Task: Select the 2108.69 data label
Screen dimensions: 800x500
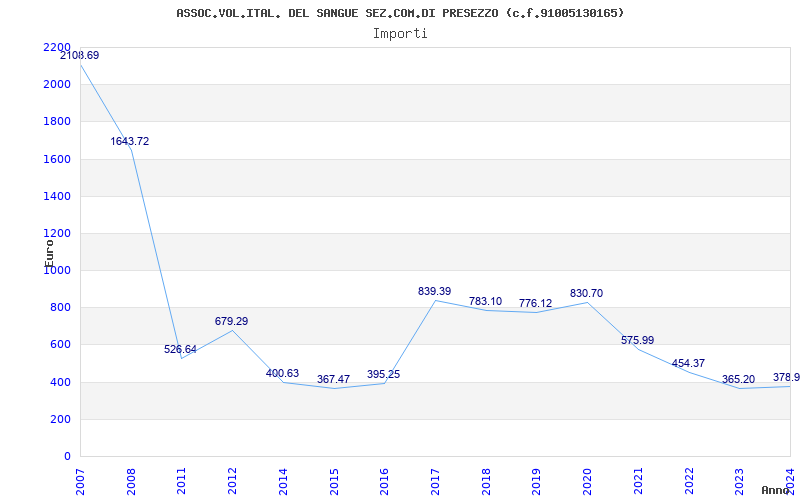Action: pos(80,56)
